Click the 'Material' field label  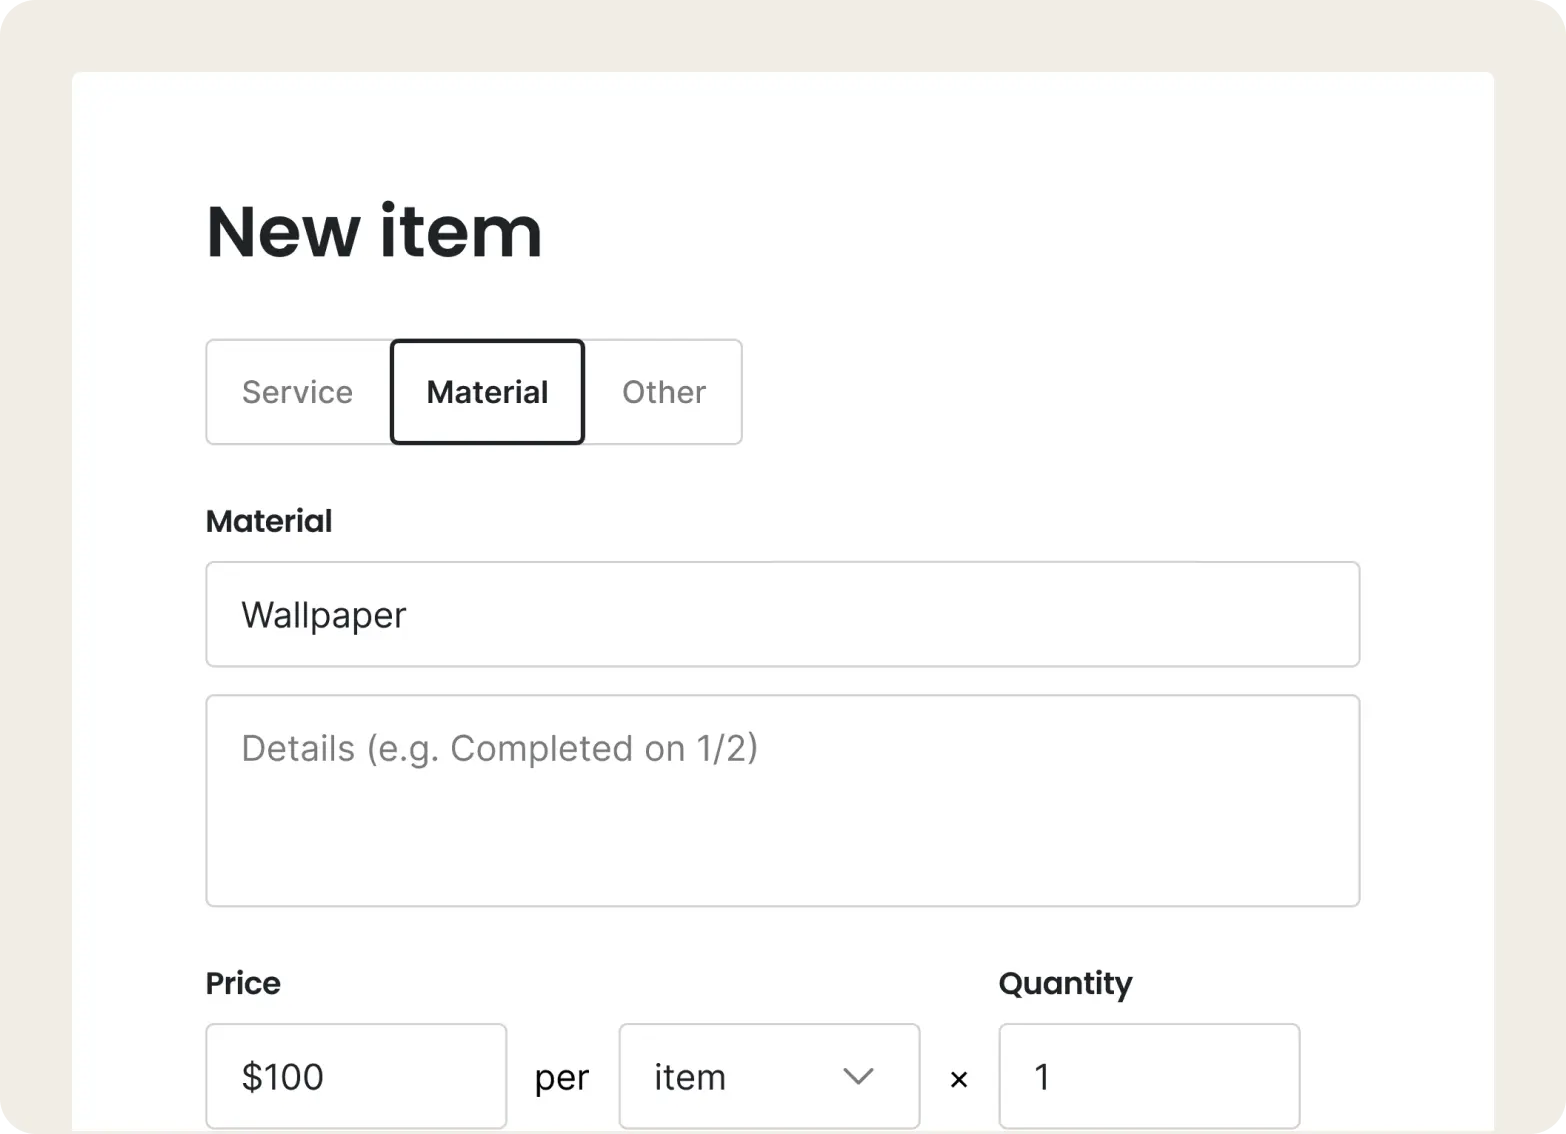269,521
